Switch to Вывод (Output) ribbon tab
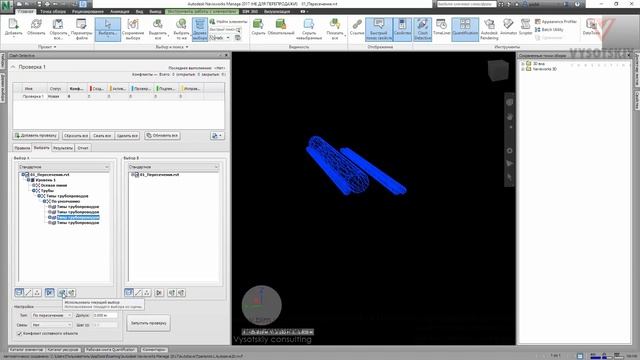Viewport: 640px width, 360px height. click(155, 11)
